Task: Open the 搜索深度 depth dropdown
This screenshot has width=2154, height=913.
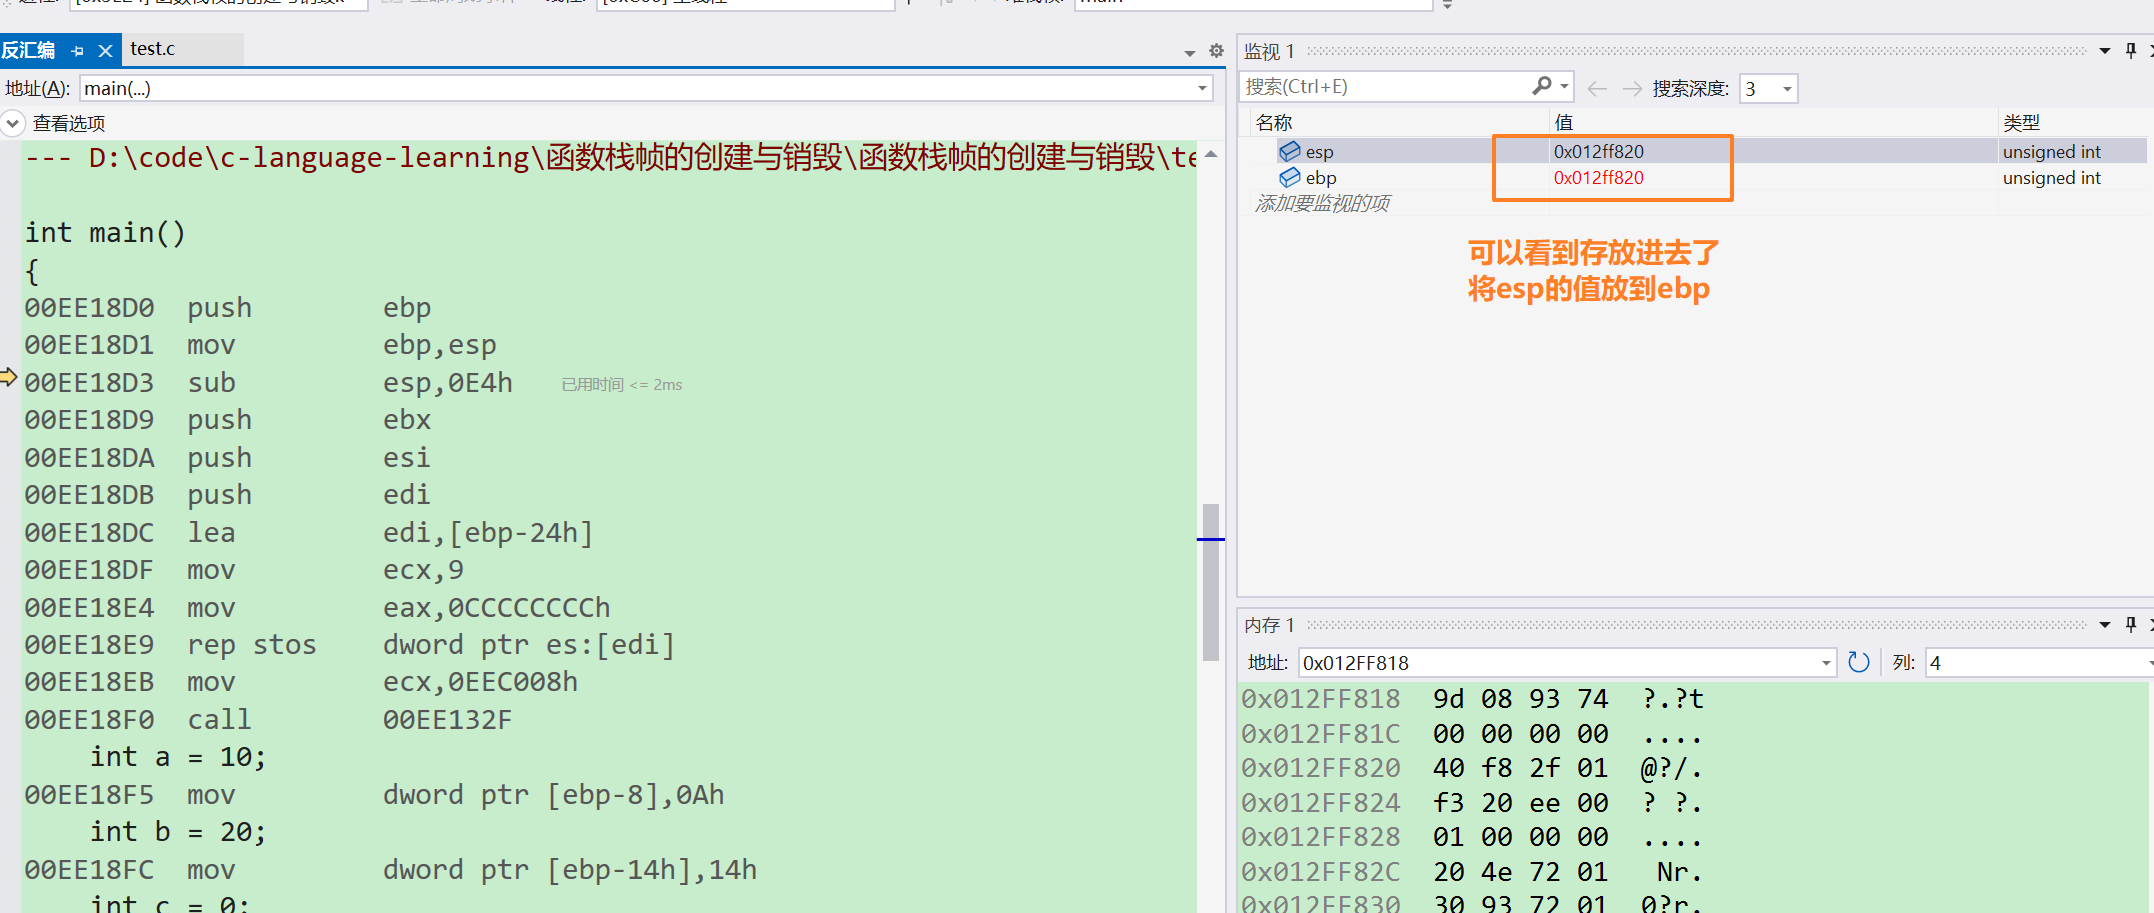Action: click(1787, 89)
